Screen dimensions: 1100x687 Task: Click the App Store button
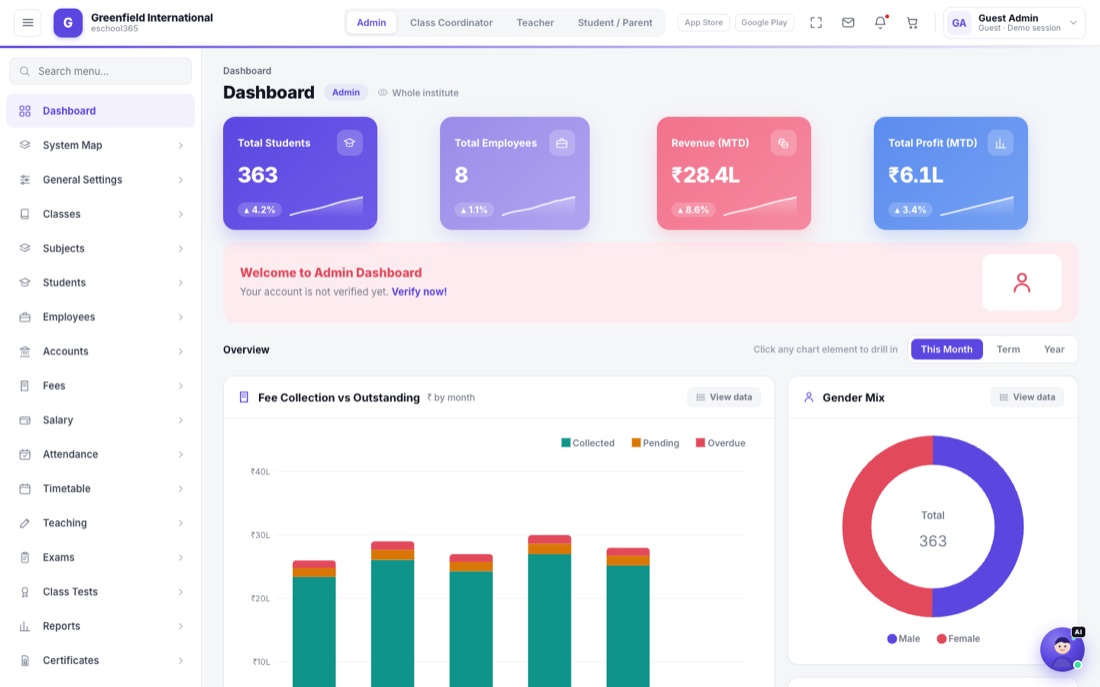coord(704,22)
